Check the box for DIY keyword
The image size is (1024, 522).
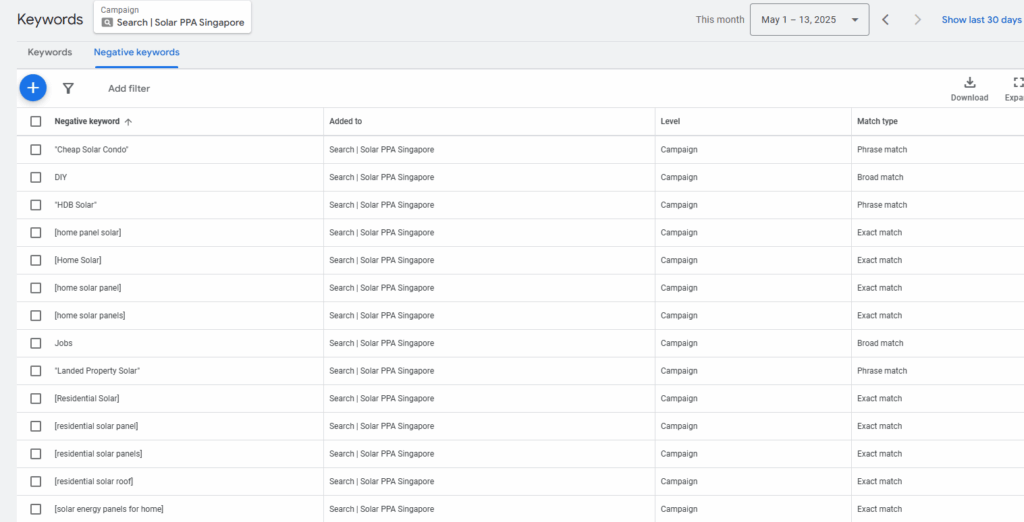pos(36,177)
